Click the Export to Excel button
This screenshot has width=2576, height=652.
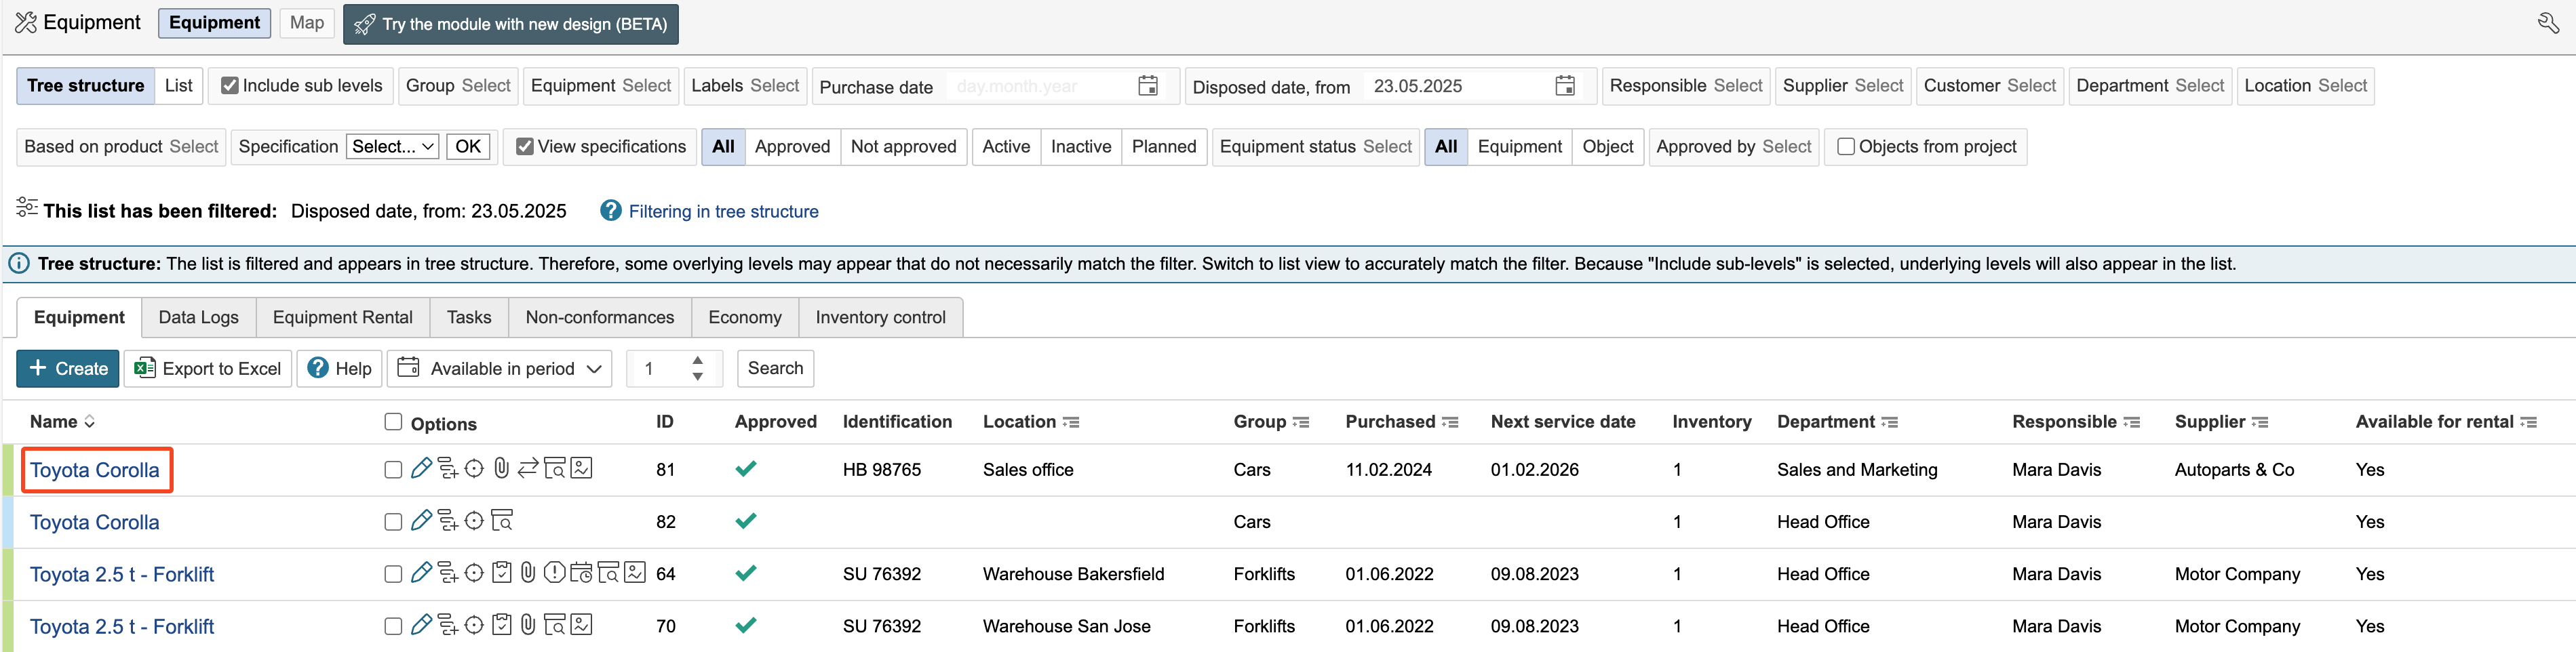coord(208,368)
